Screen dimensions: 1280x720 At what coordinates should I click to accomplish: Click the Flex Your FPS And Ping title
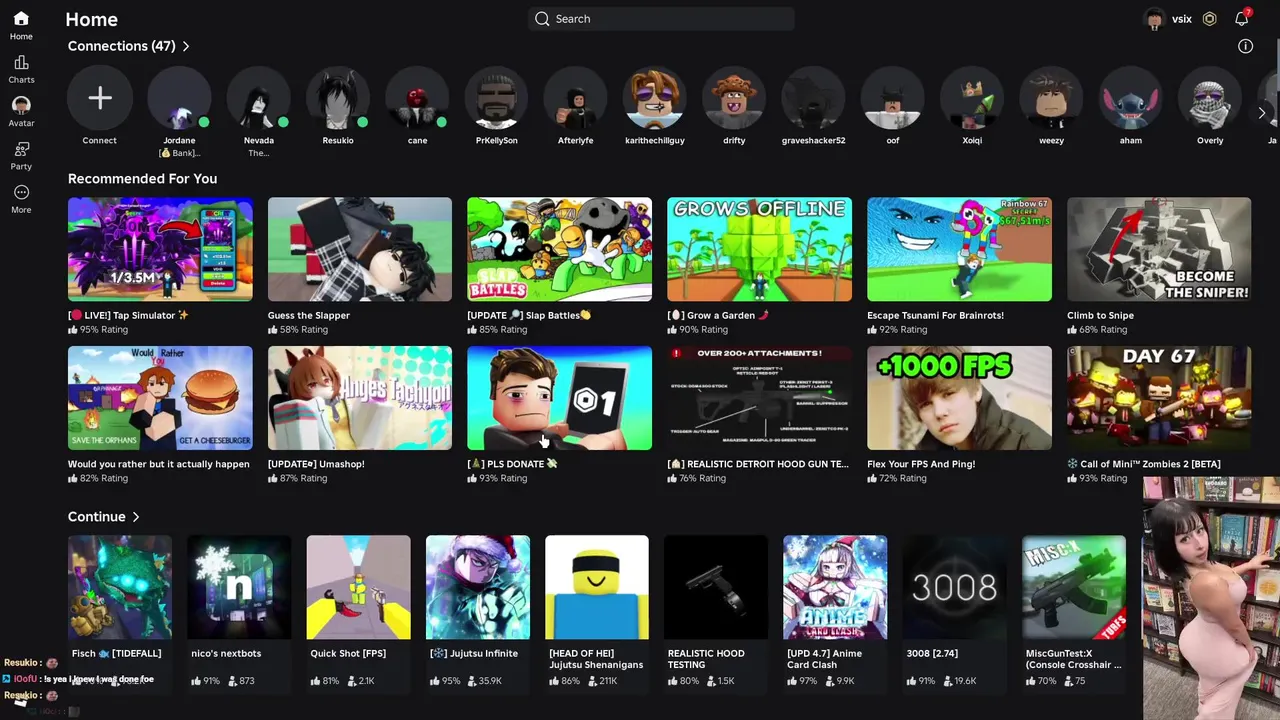point(921,464)
